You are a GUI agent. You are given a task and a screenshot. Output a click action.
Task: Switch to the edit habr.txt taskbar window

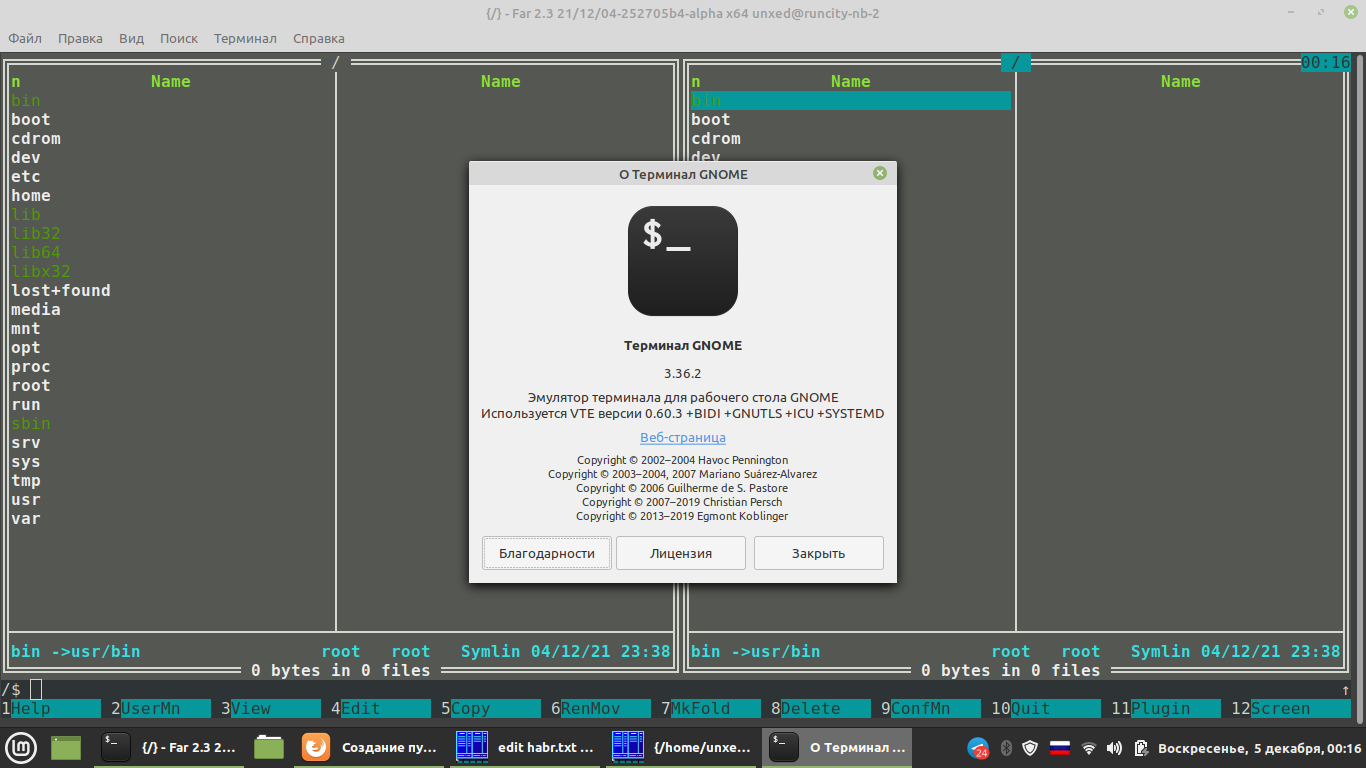coord(524,747)
